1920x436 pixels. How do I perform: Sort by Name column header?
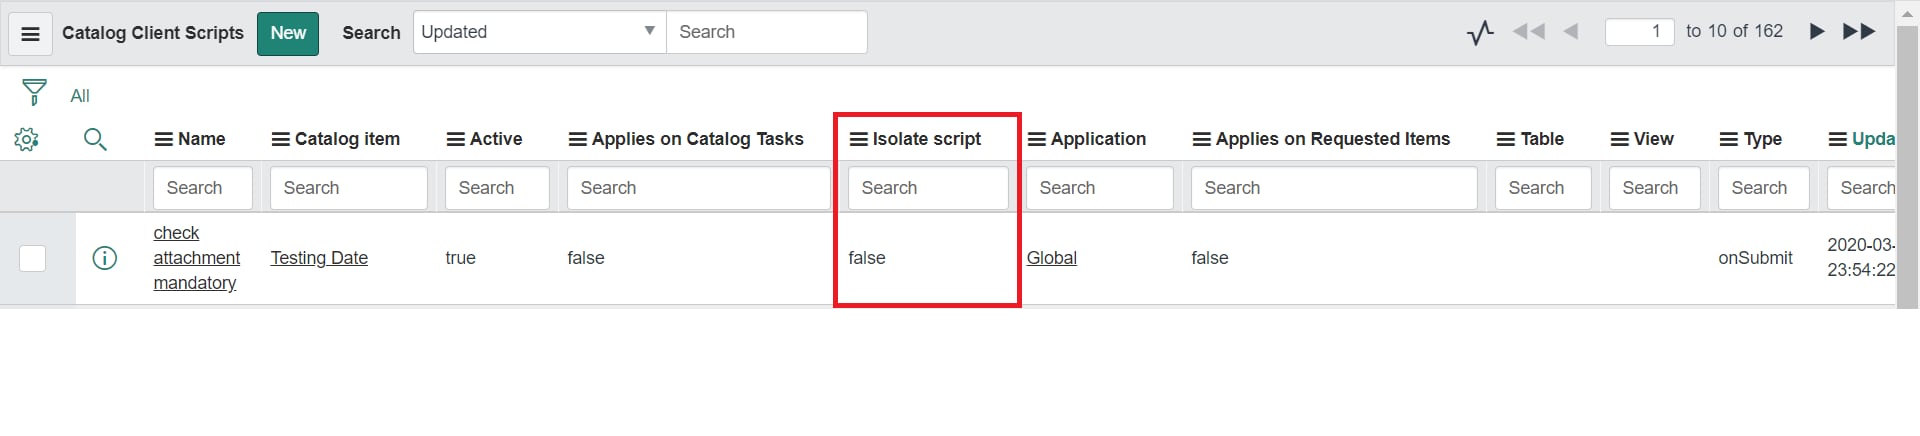[201, 139]
